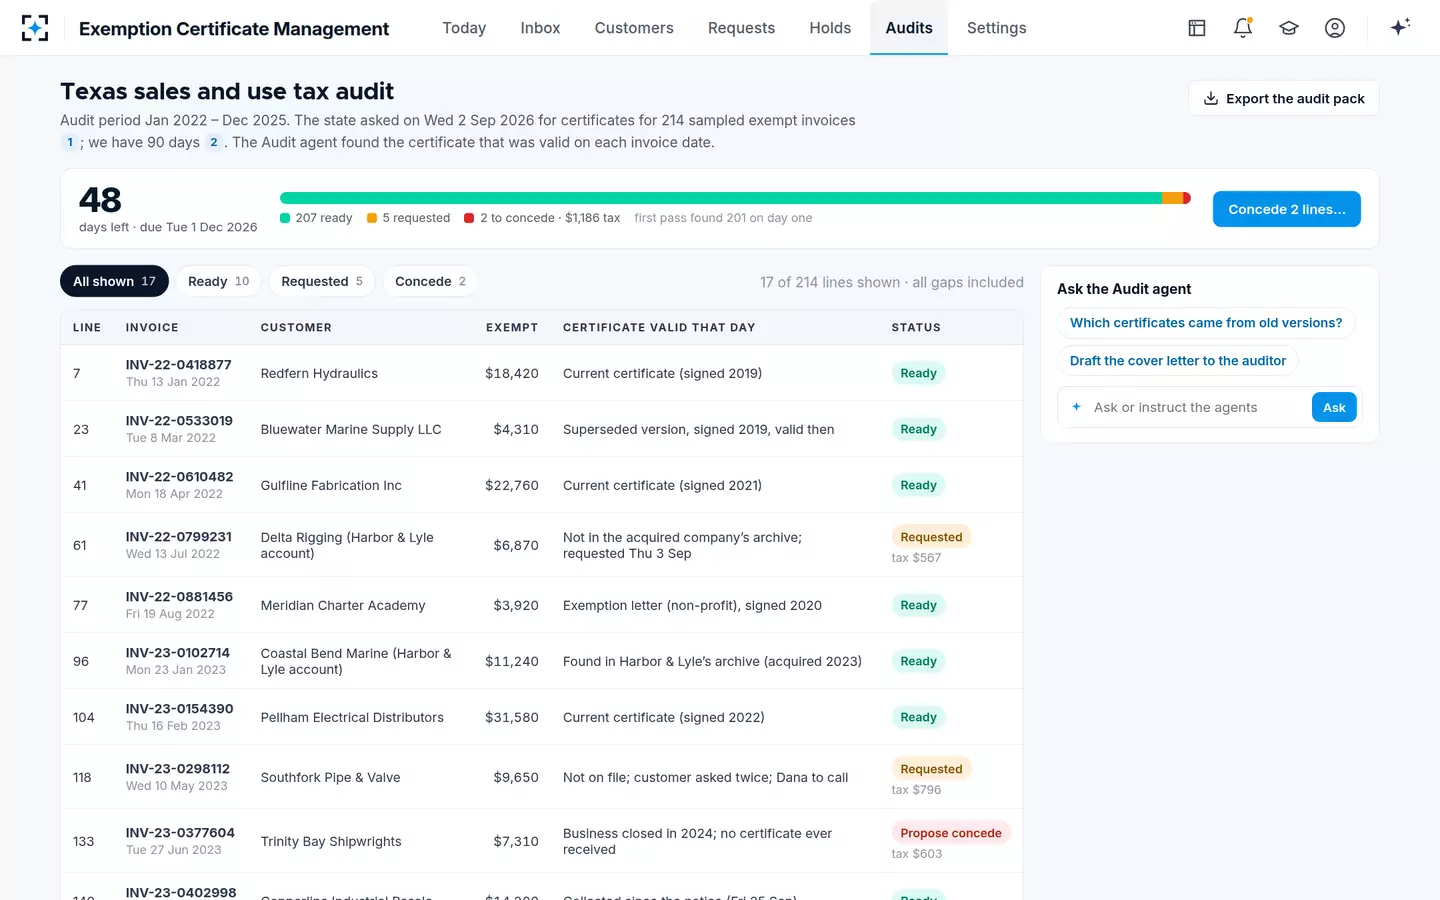Click citation badge number 1
Viewport: 1440px width, 900px height.
coord(70,142)
